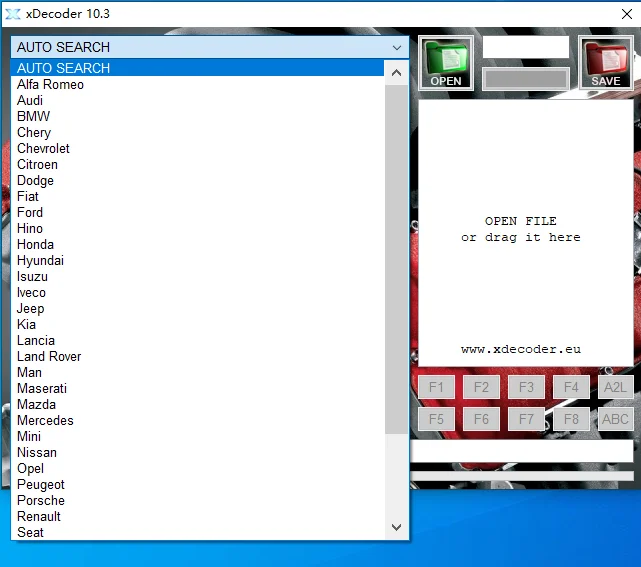The image size is (641, 567).
Task: Select Isuzu in the brand list
Action: [197, 276]
